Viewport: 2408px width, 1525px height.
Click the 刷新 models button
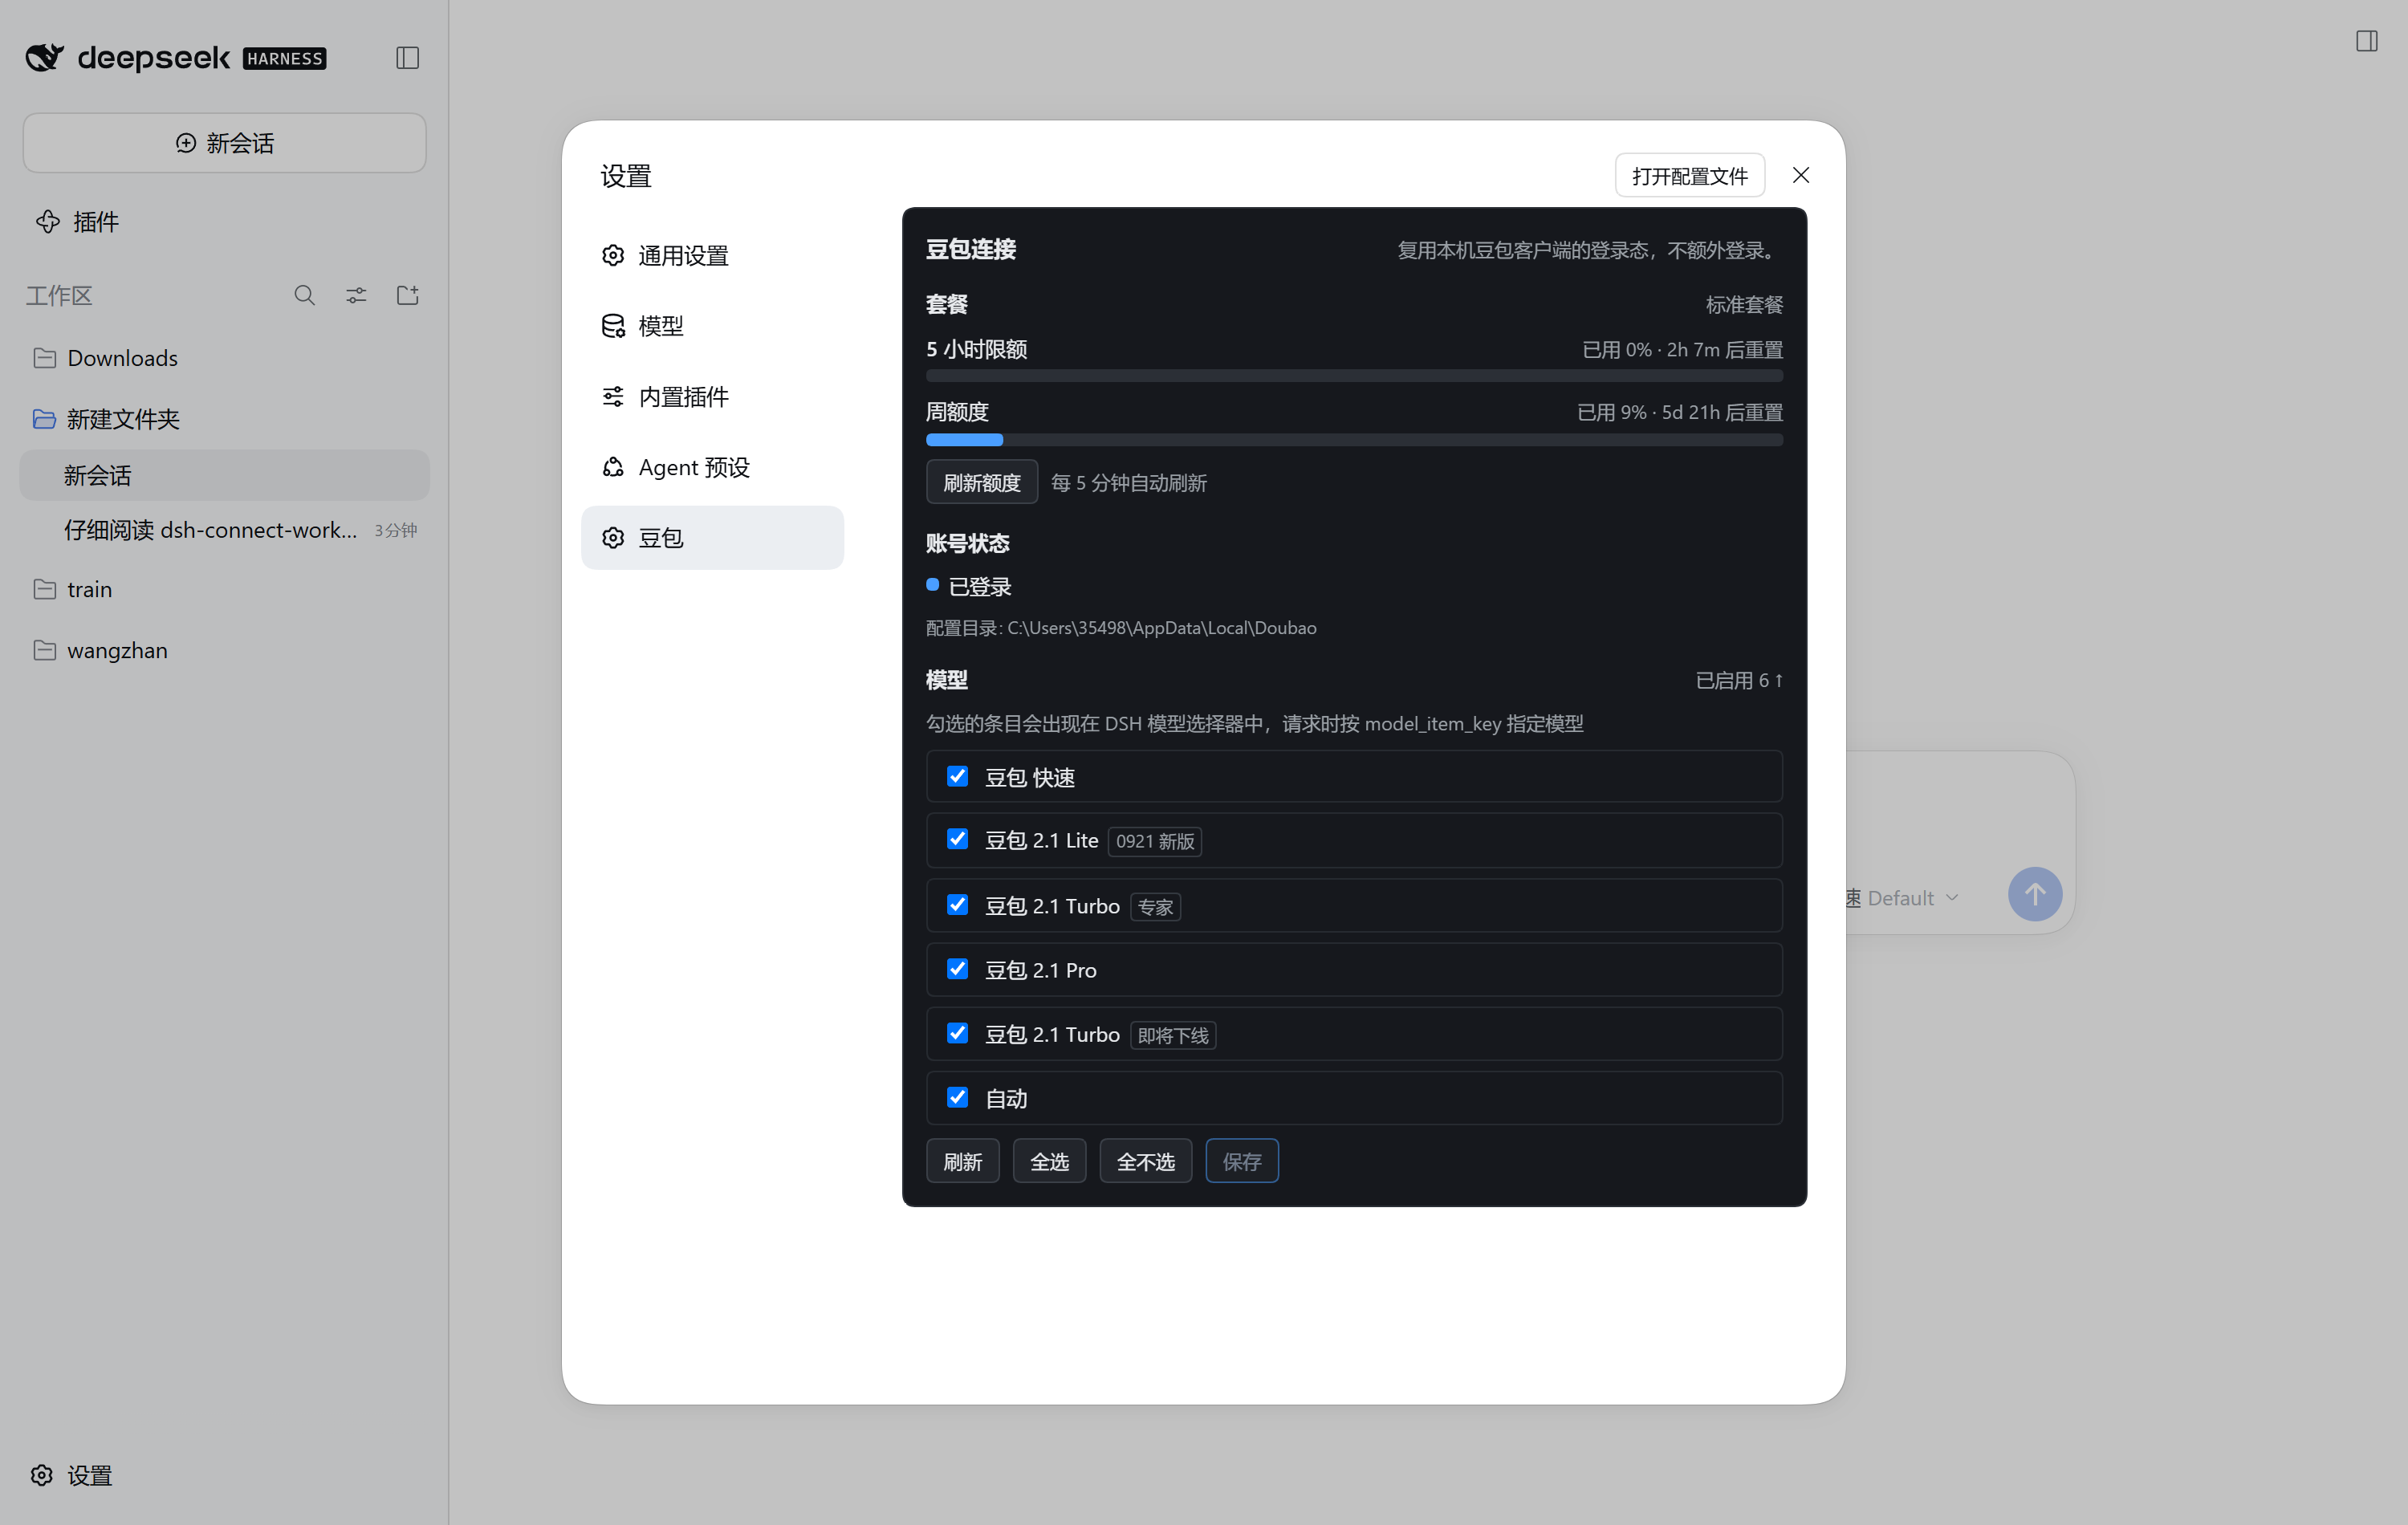962,1161
